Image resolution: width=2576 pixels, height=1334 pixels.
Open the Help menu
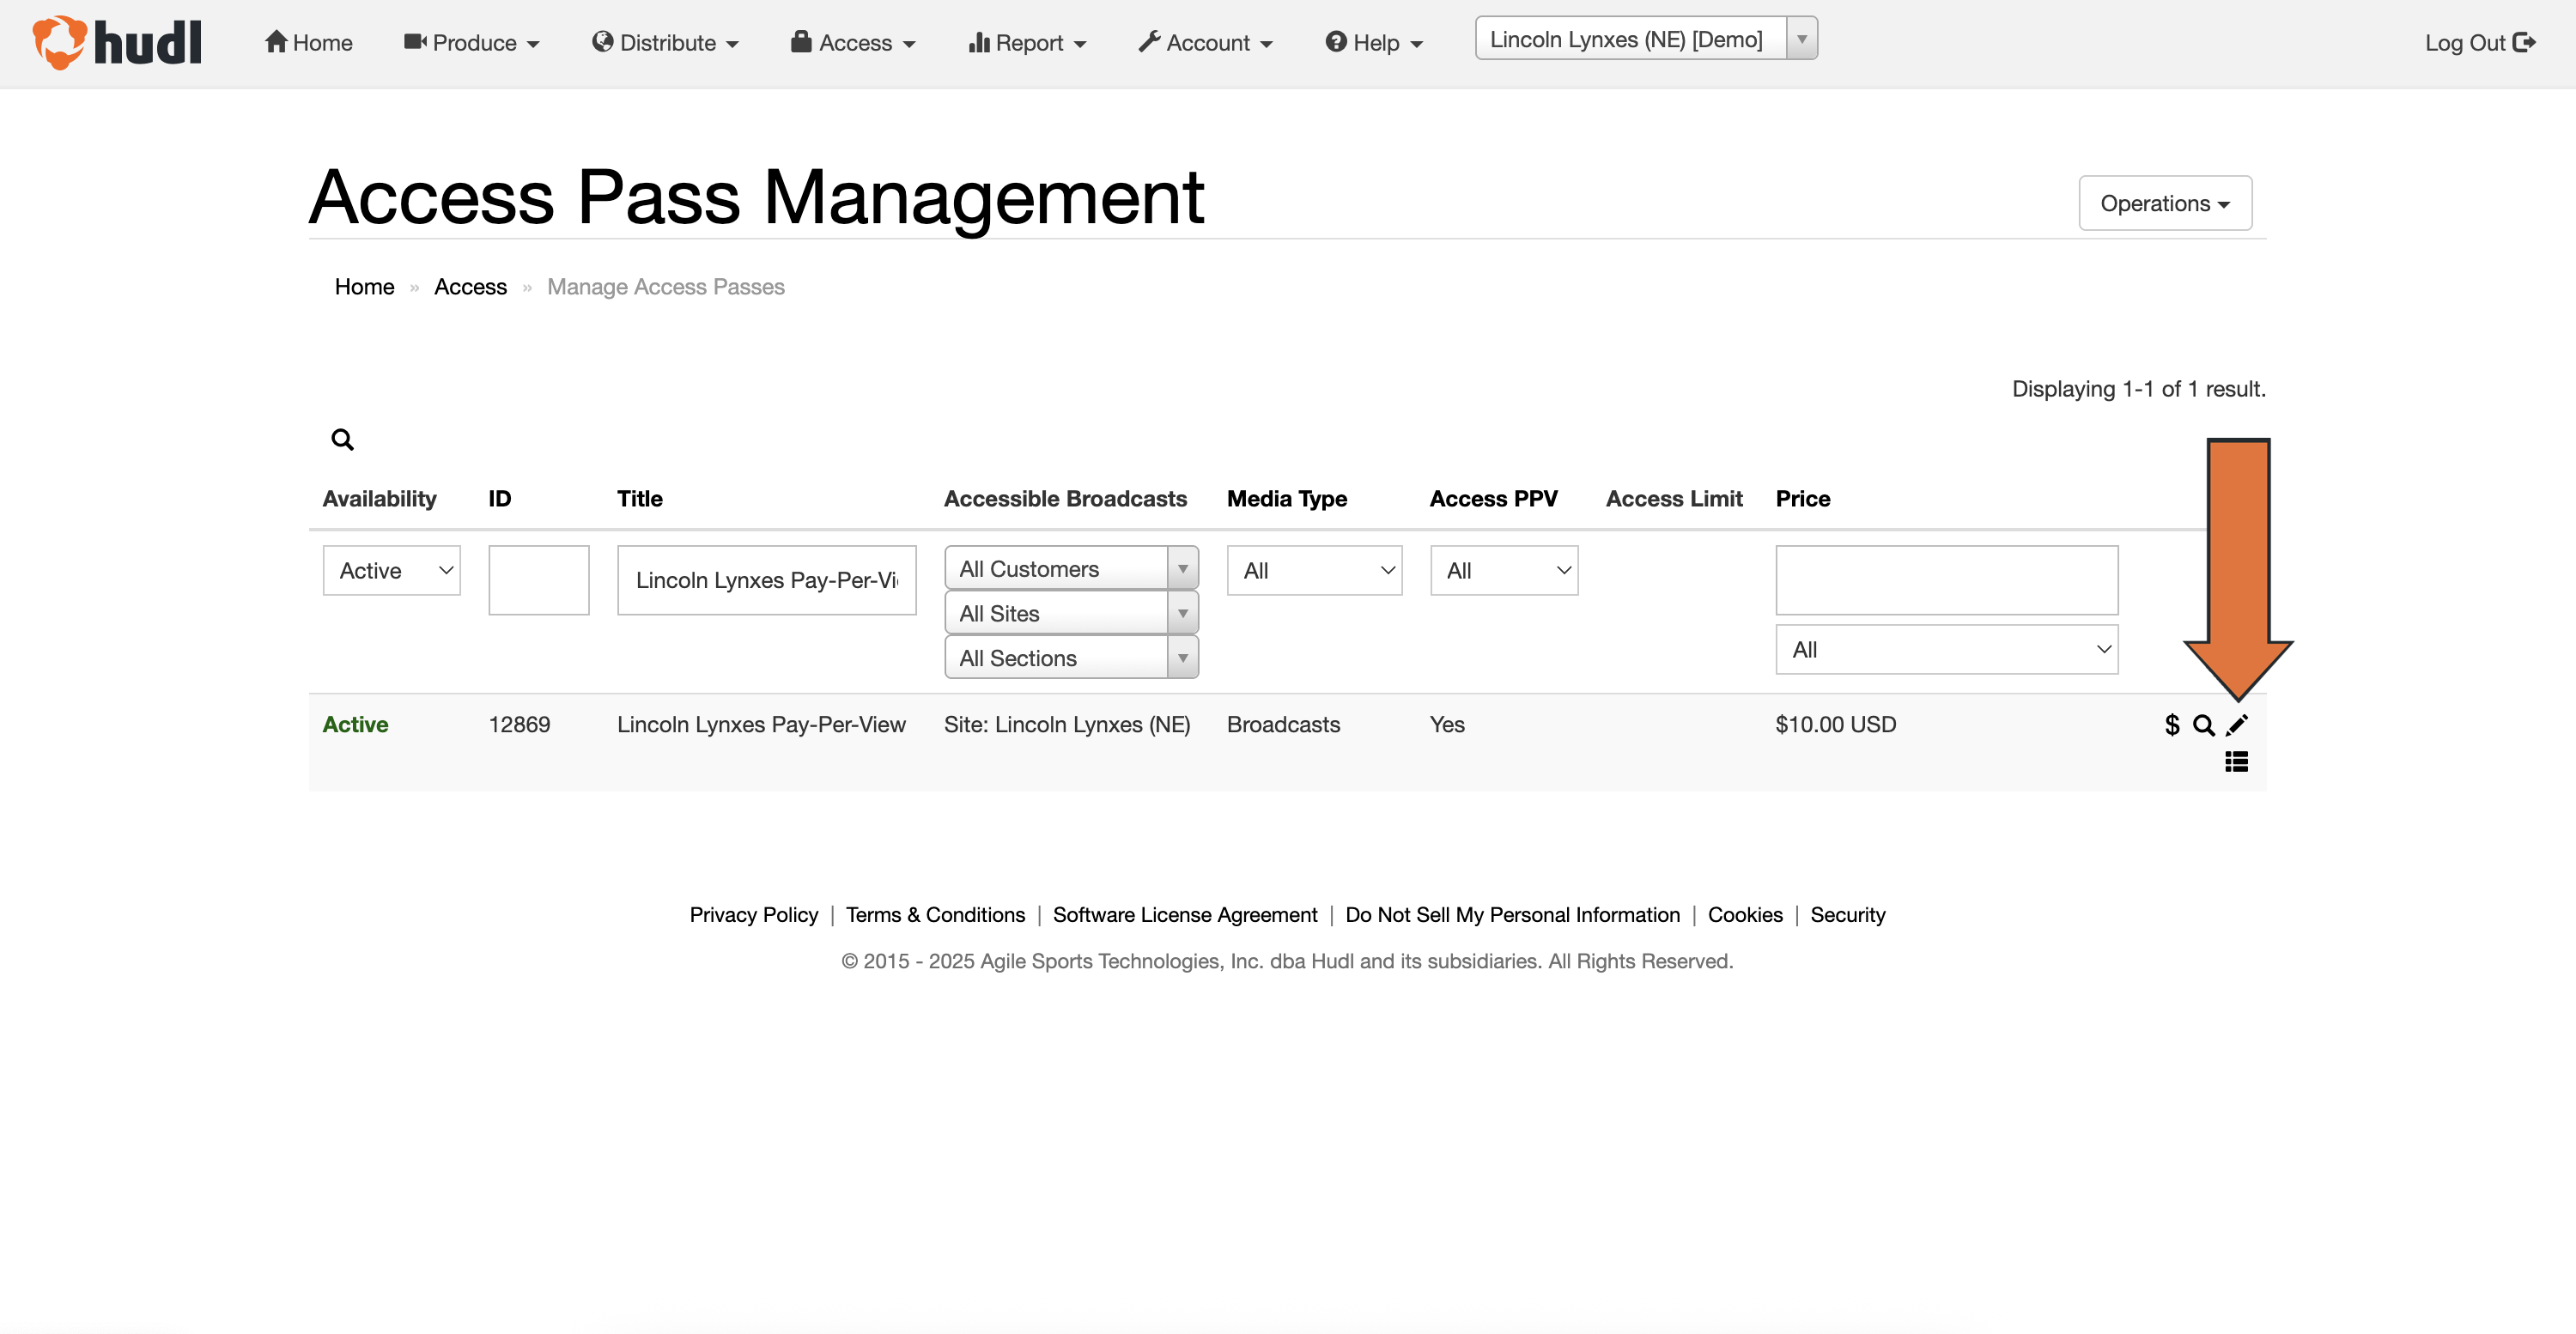(1374, 43)
